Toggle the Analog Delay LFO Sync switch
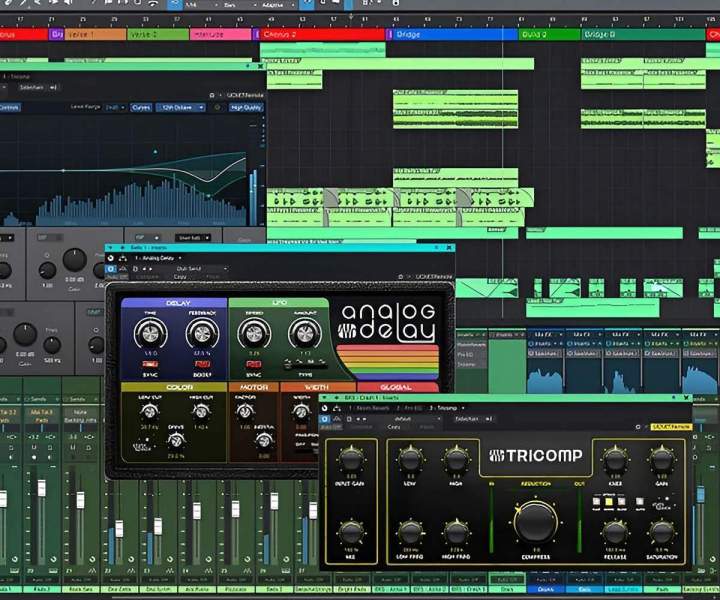 [254, 364]
